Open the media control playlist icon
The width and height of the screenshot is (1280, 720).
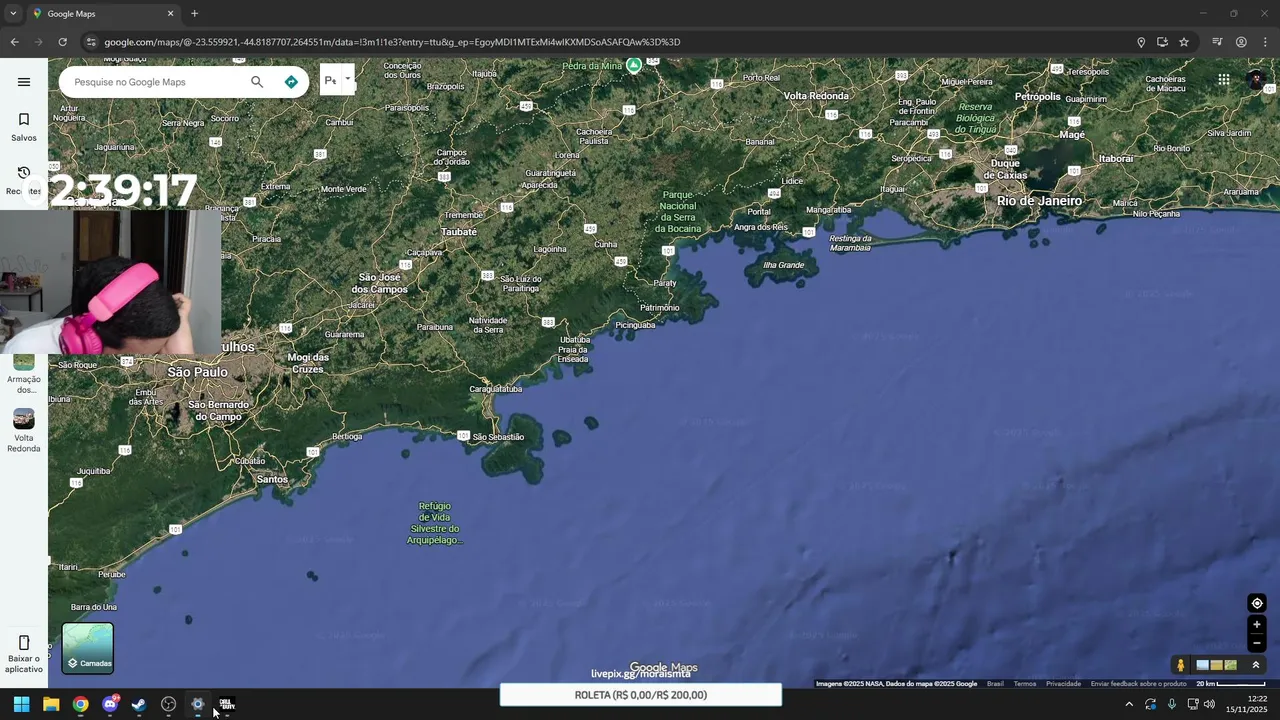[x=1217, y=42]
